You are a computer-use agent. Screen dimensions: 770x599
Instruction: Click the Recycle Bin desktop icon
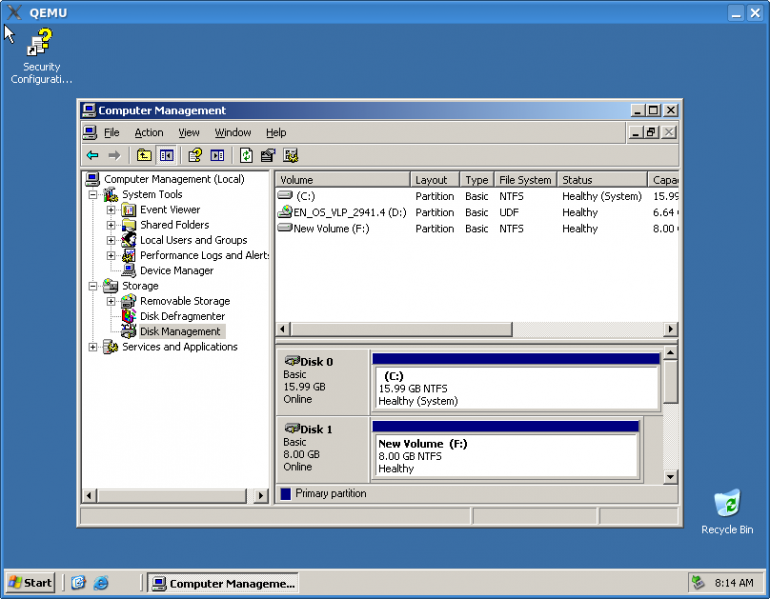click(x=727, y=503)
